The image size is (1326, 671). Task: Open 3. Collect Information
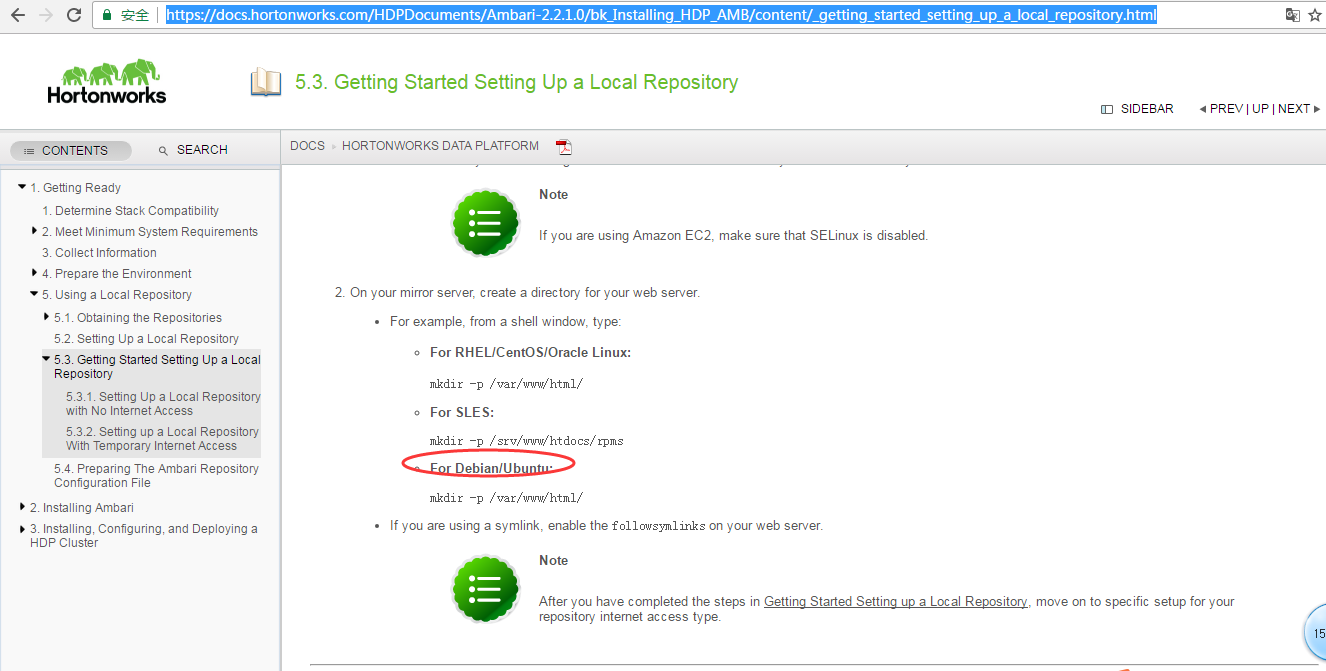99,253
